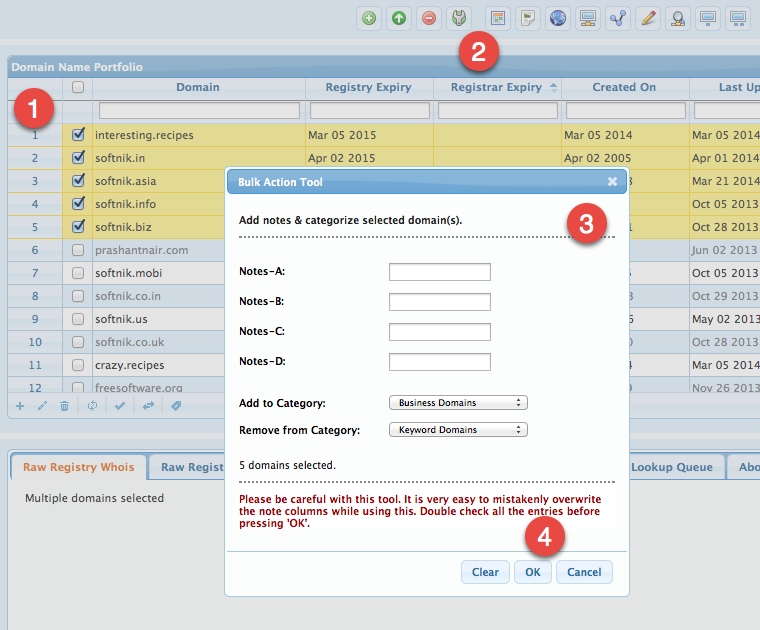Sort by Created On column header
The image size is (760, 630).
pyautogui.click(x=624, y=87)
